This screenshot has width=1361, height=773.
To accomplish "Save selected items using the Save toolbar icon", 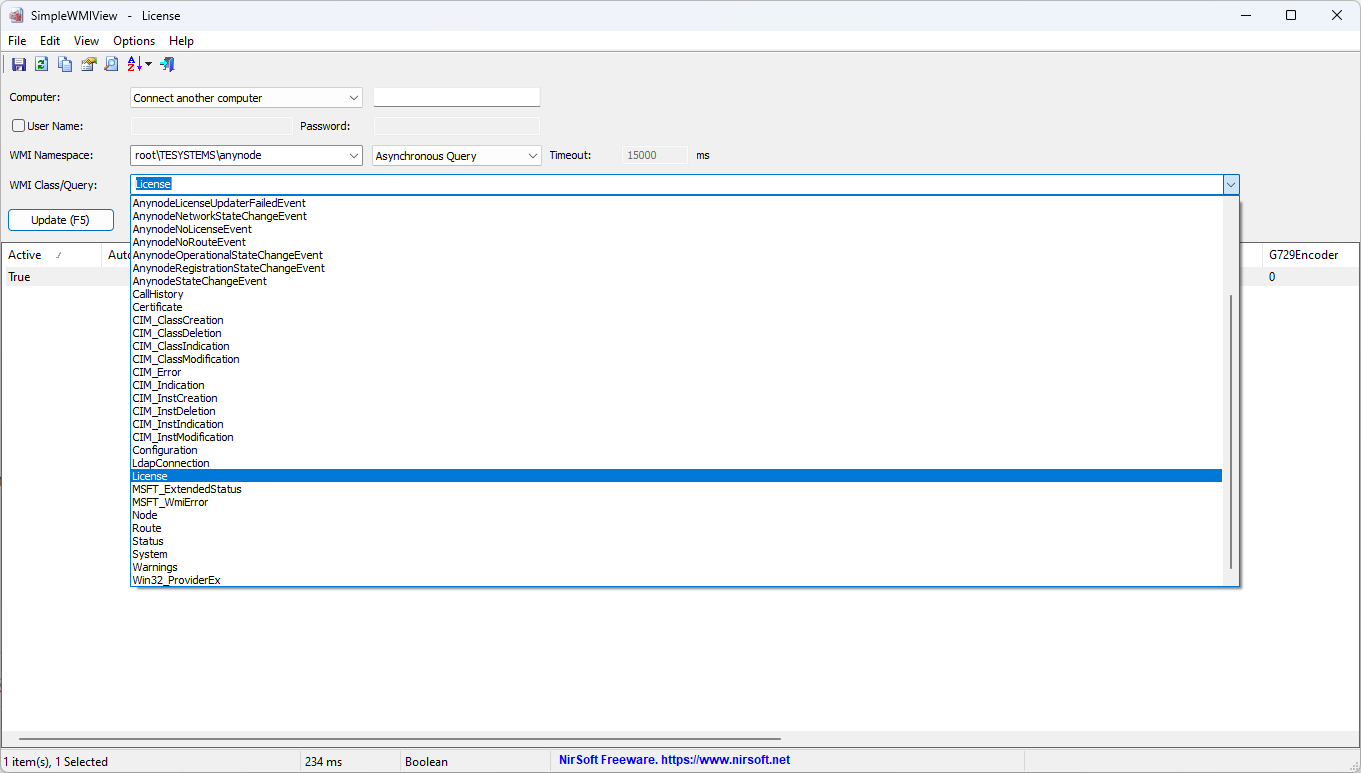I will [18, 64].
